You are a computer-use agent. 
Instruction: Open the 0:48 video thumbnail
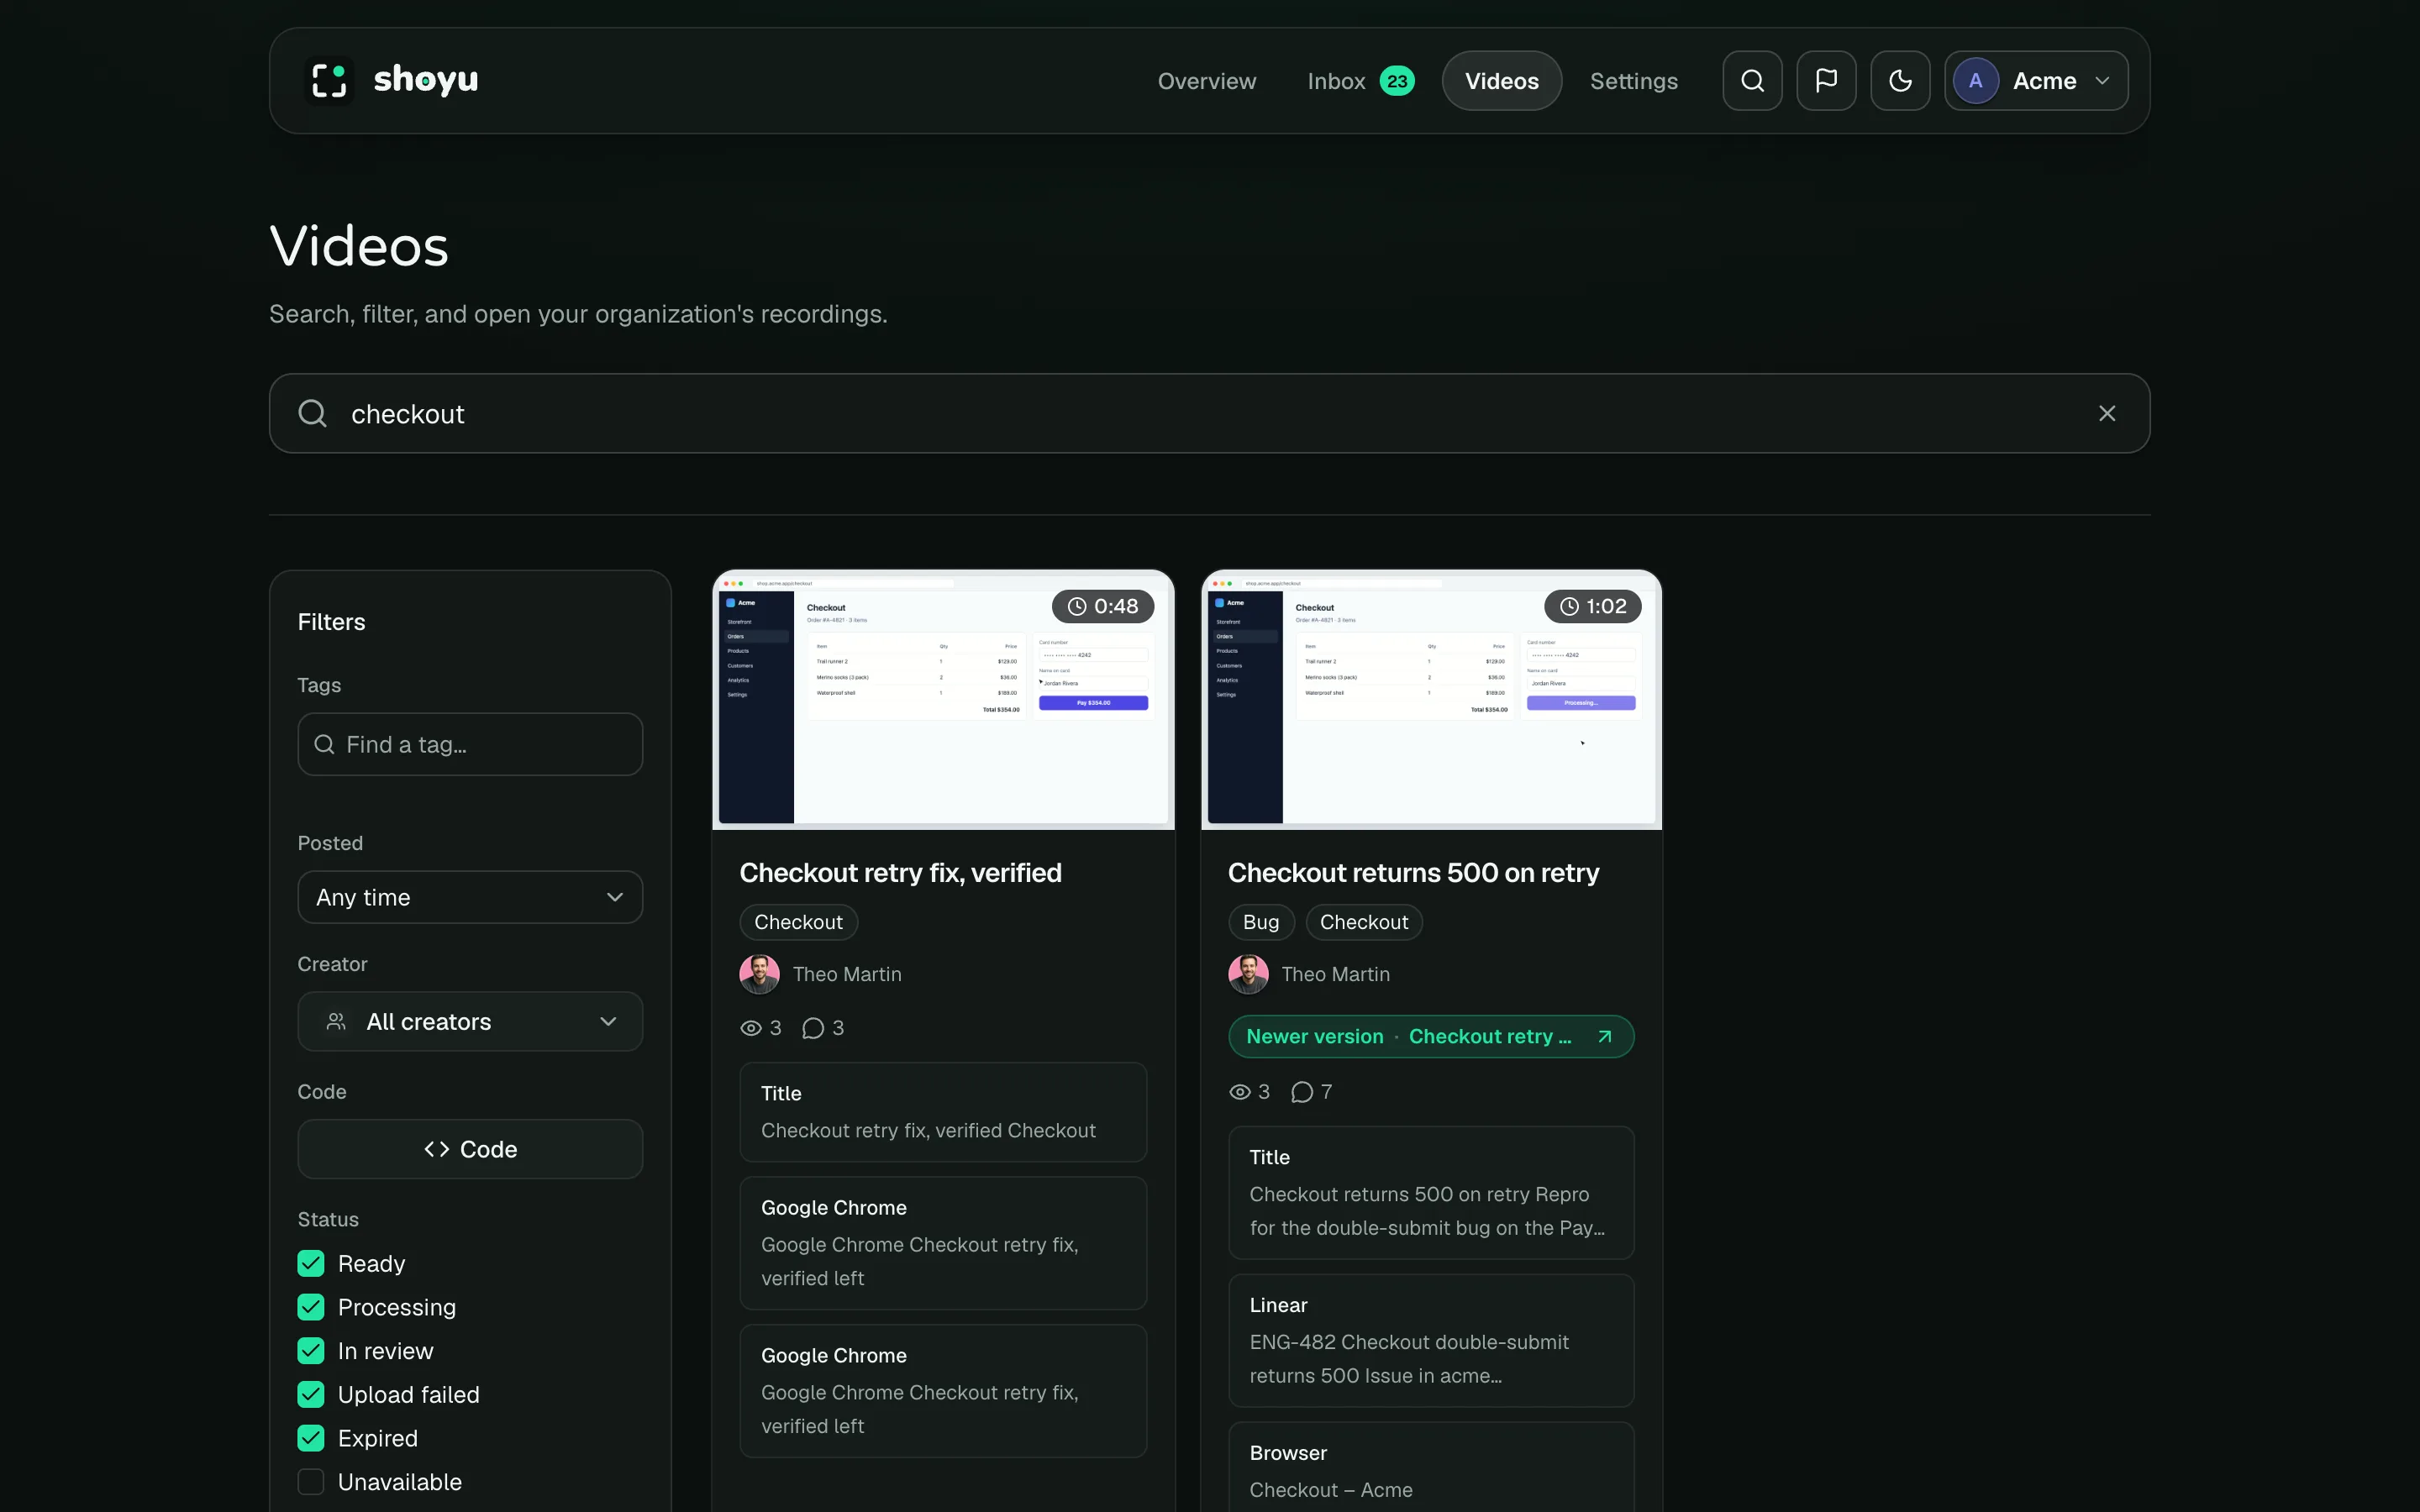[x=943, y=700]
